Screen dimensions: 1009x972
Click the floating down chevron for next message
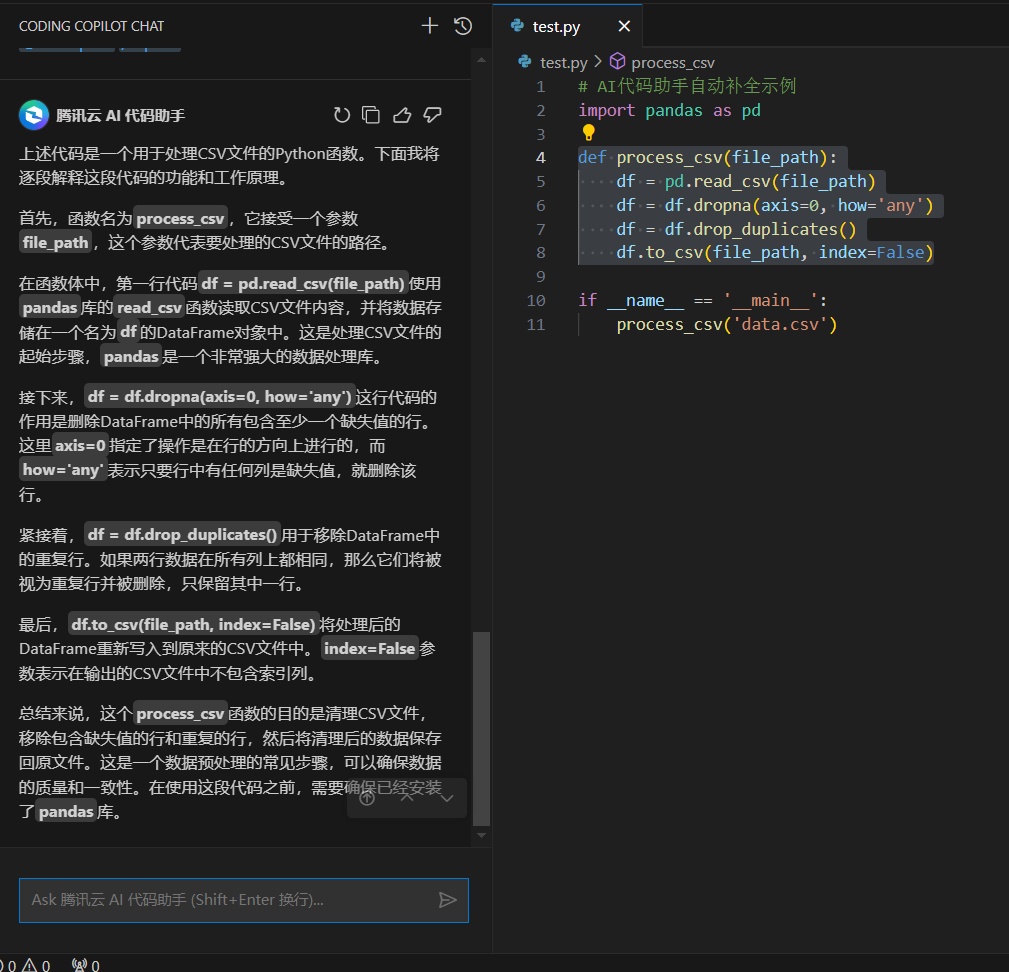tap(447, 798)
